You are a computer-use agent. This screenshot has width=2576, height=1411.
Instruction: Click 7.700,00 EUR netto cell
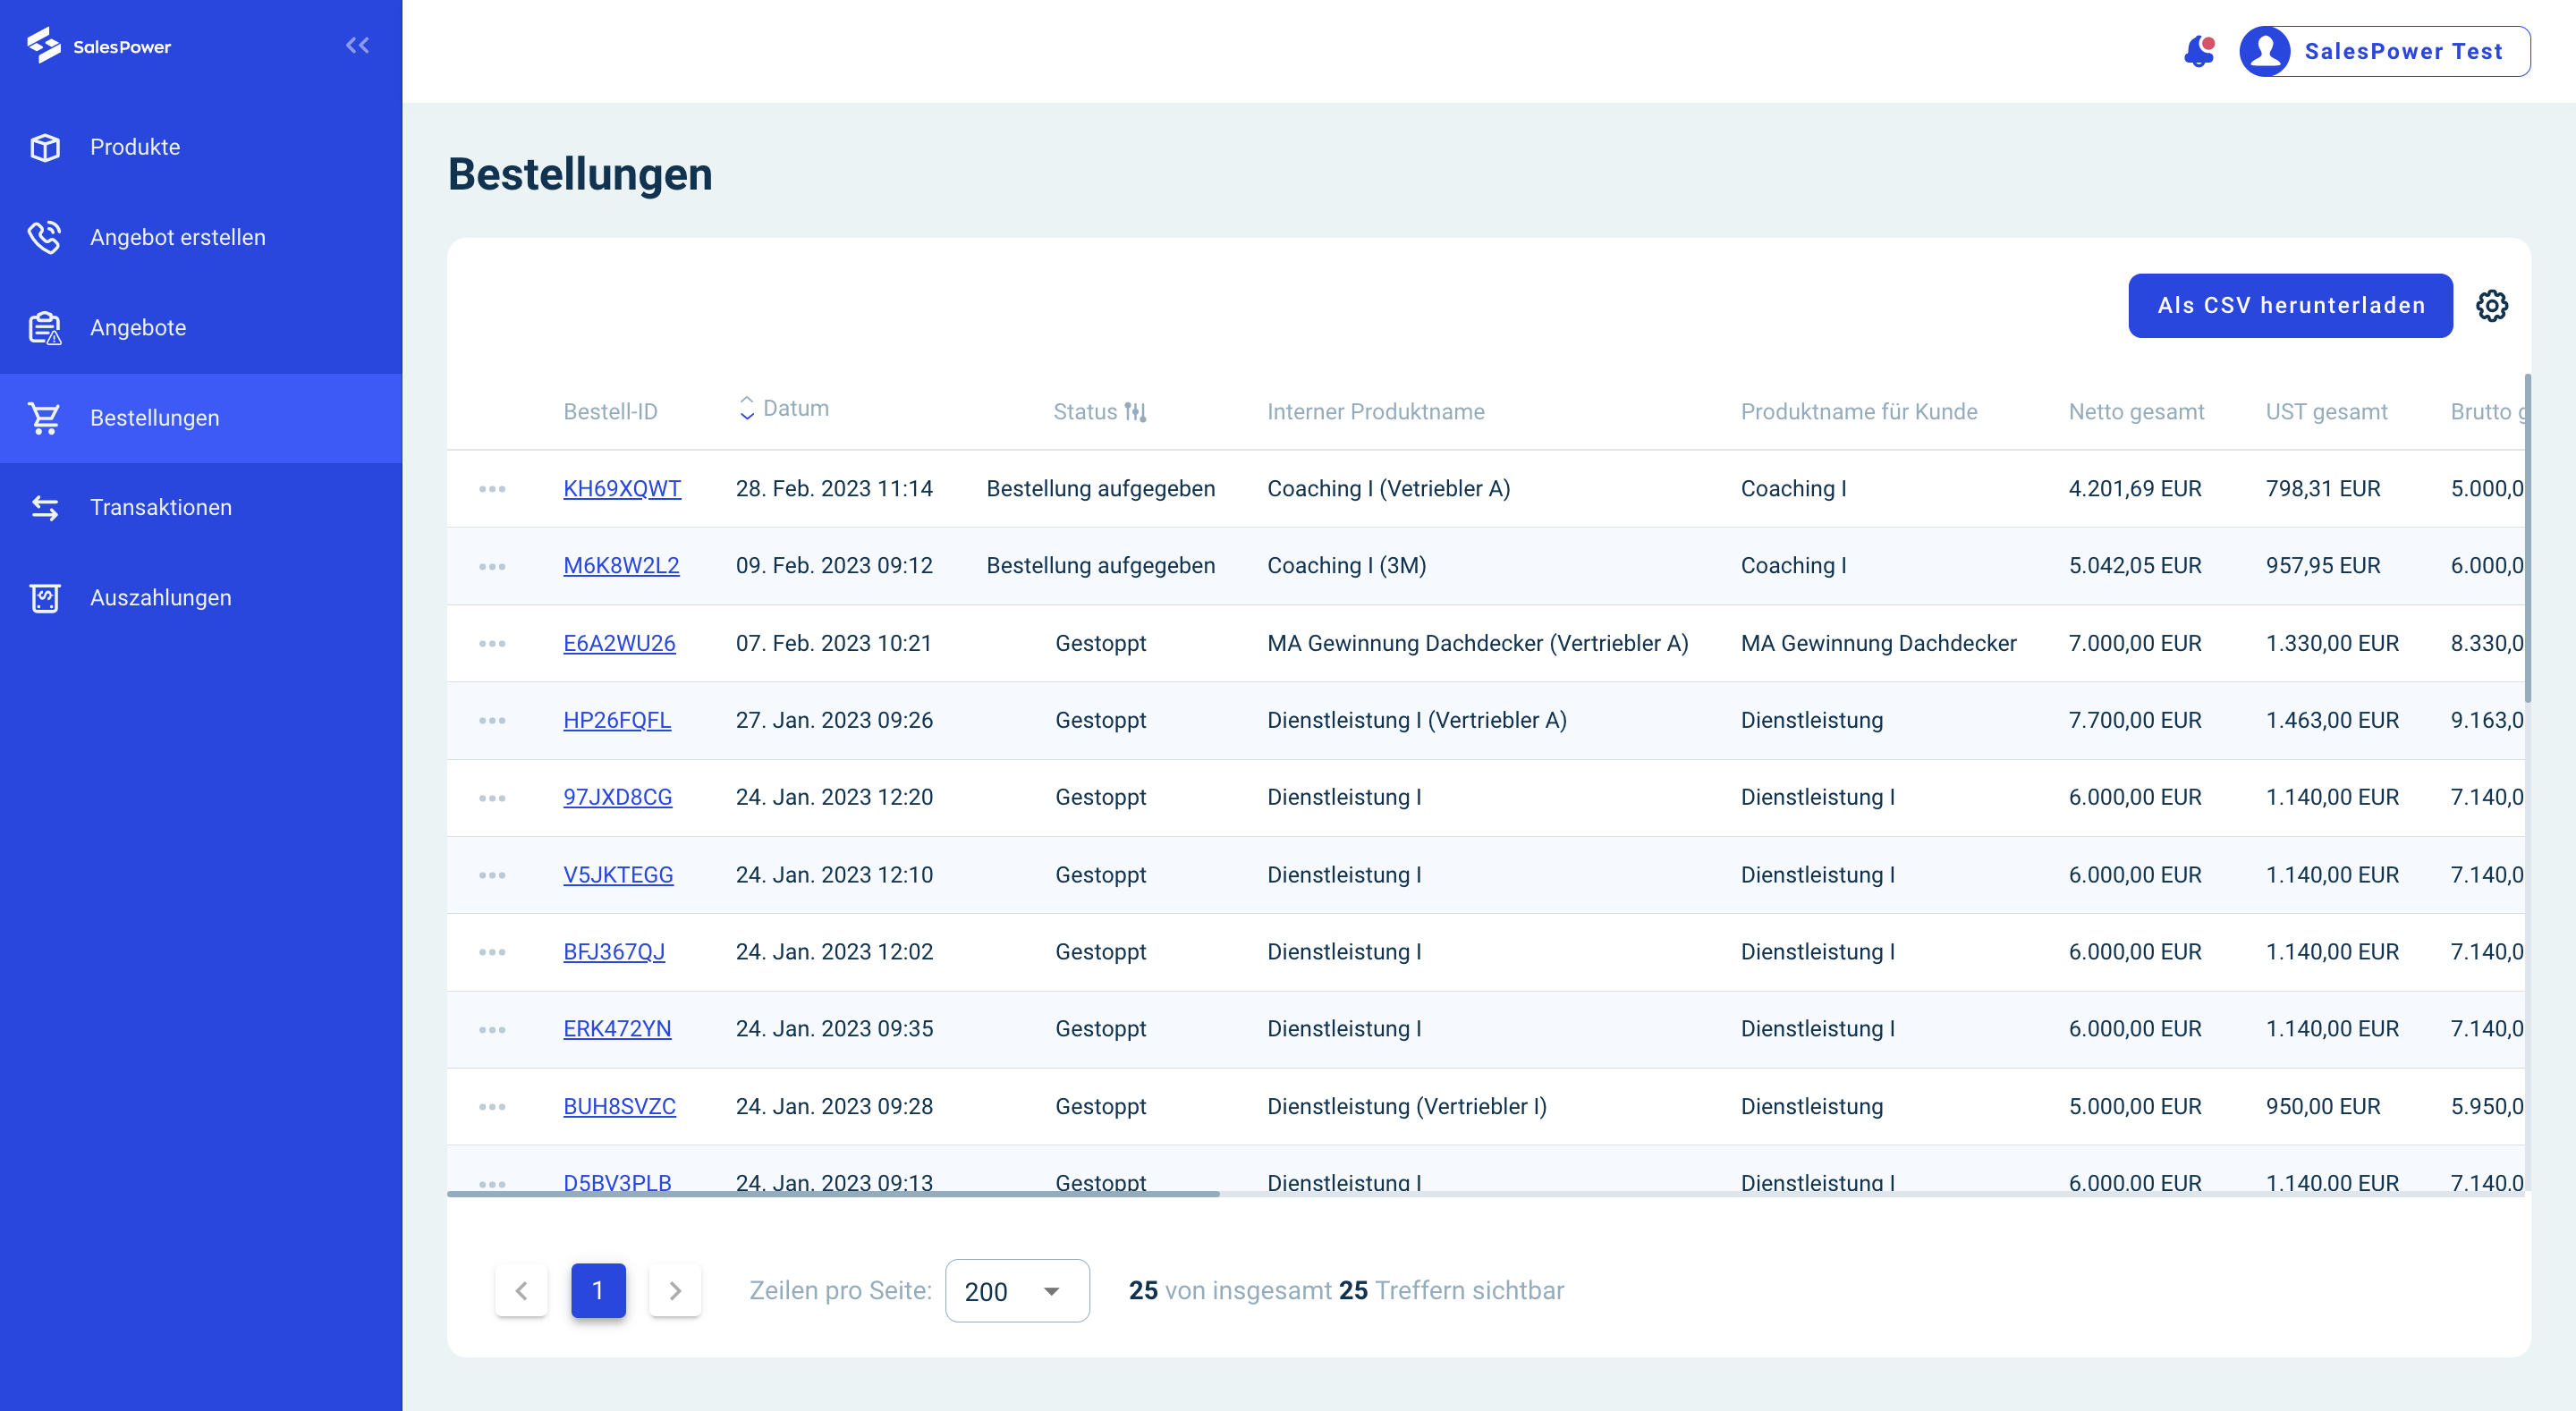[x=2135, y=720]
